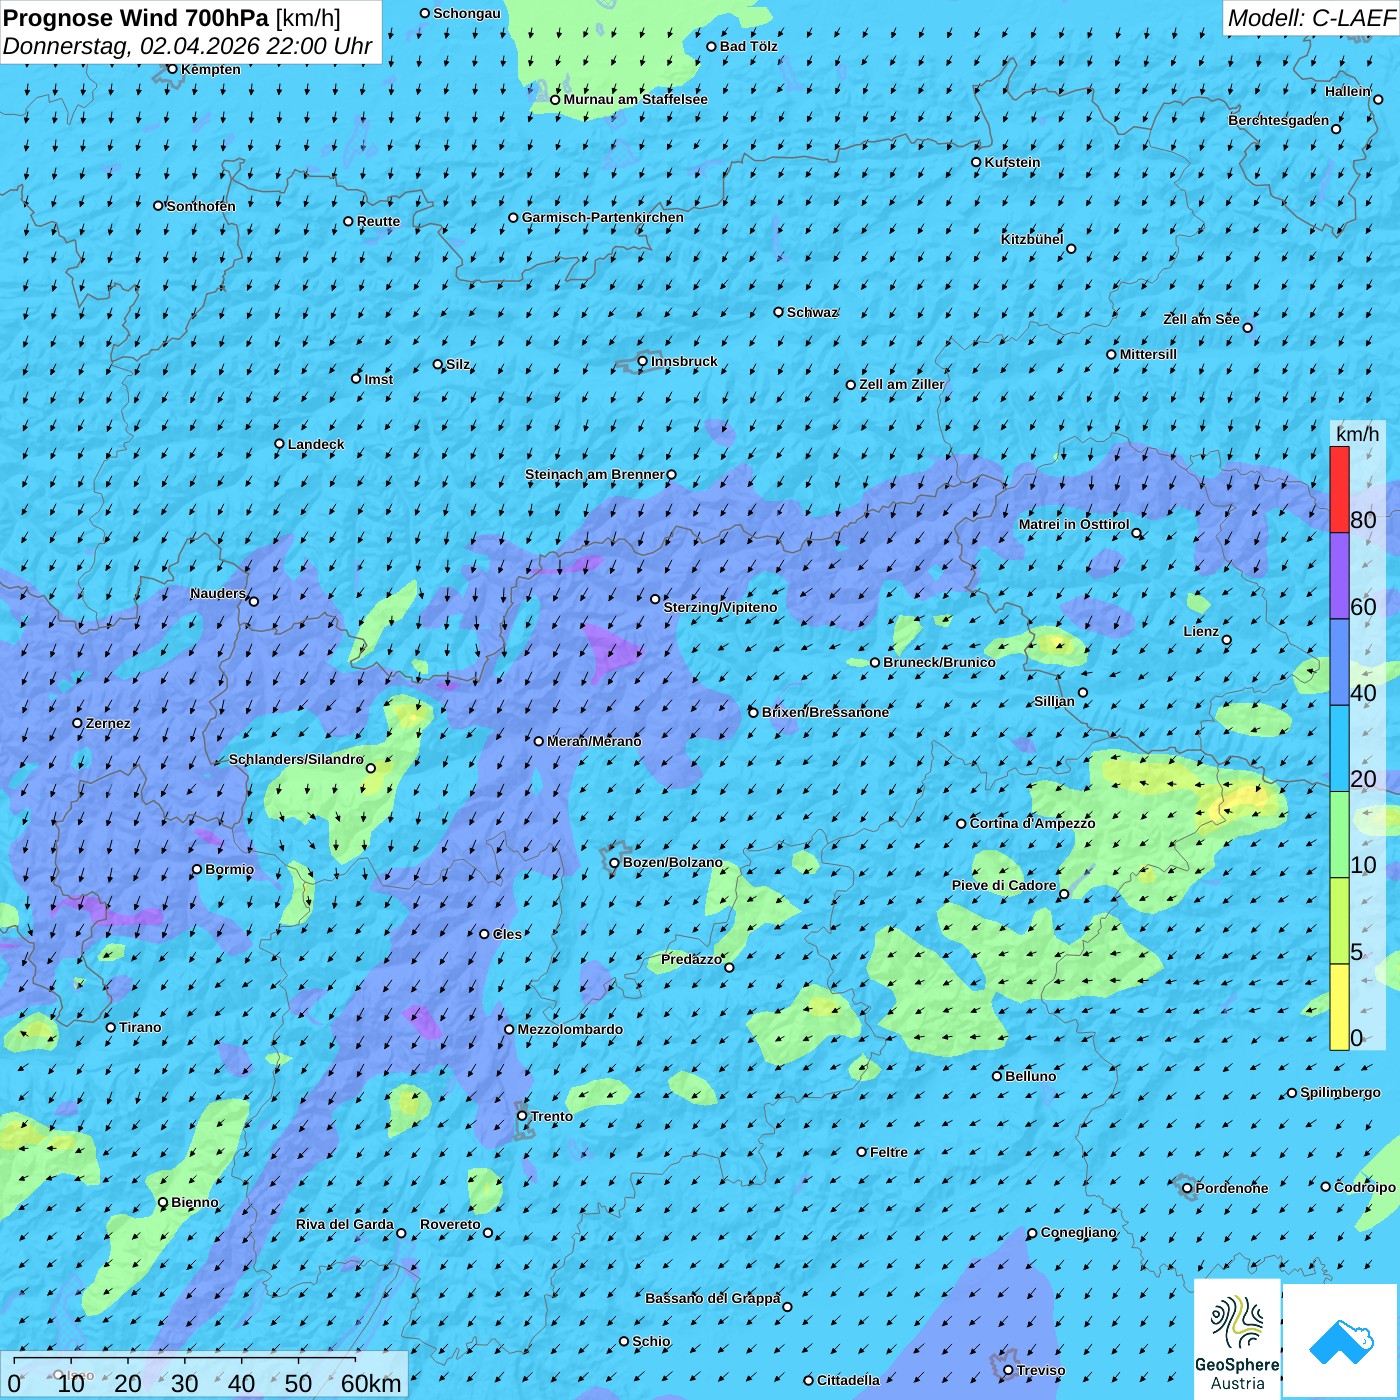Click the 'Spilimbergo' label
The image size is (1400, 1400).
tap(1340, 1093)
